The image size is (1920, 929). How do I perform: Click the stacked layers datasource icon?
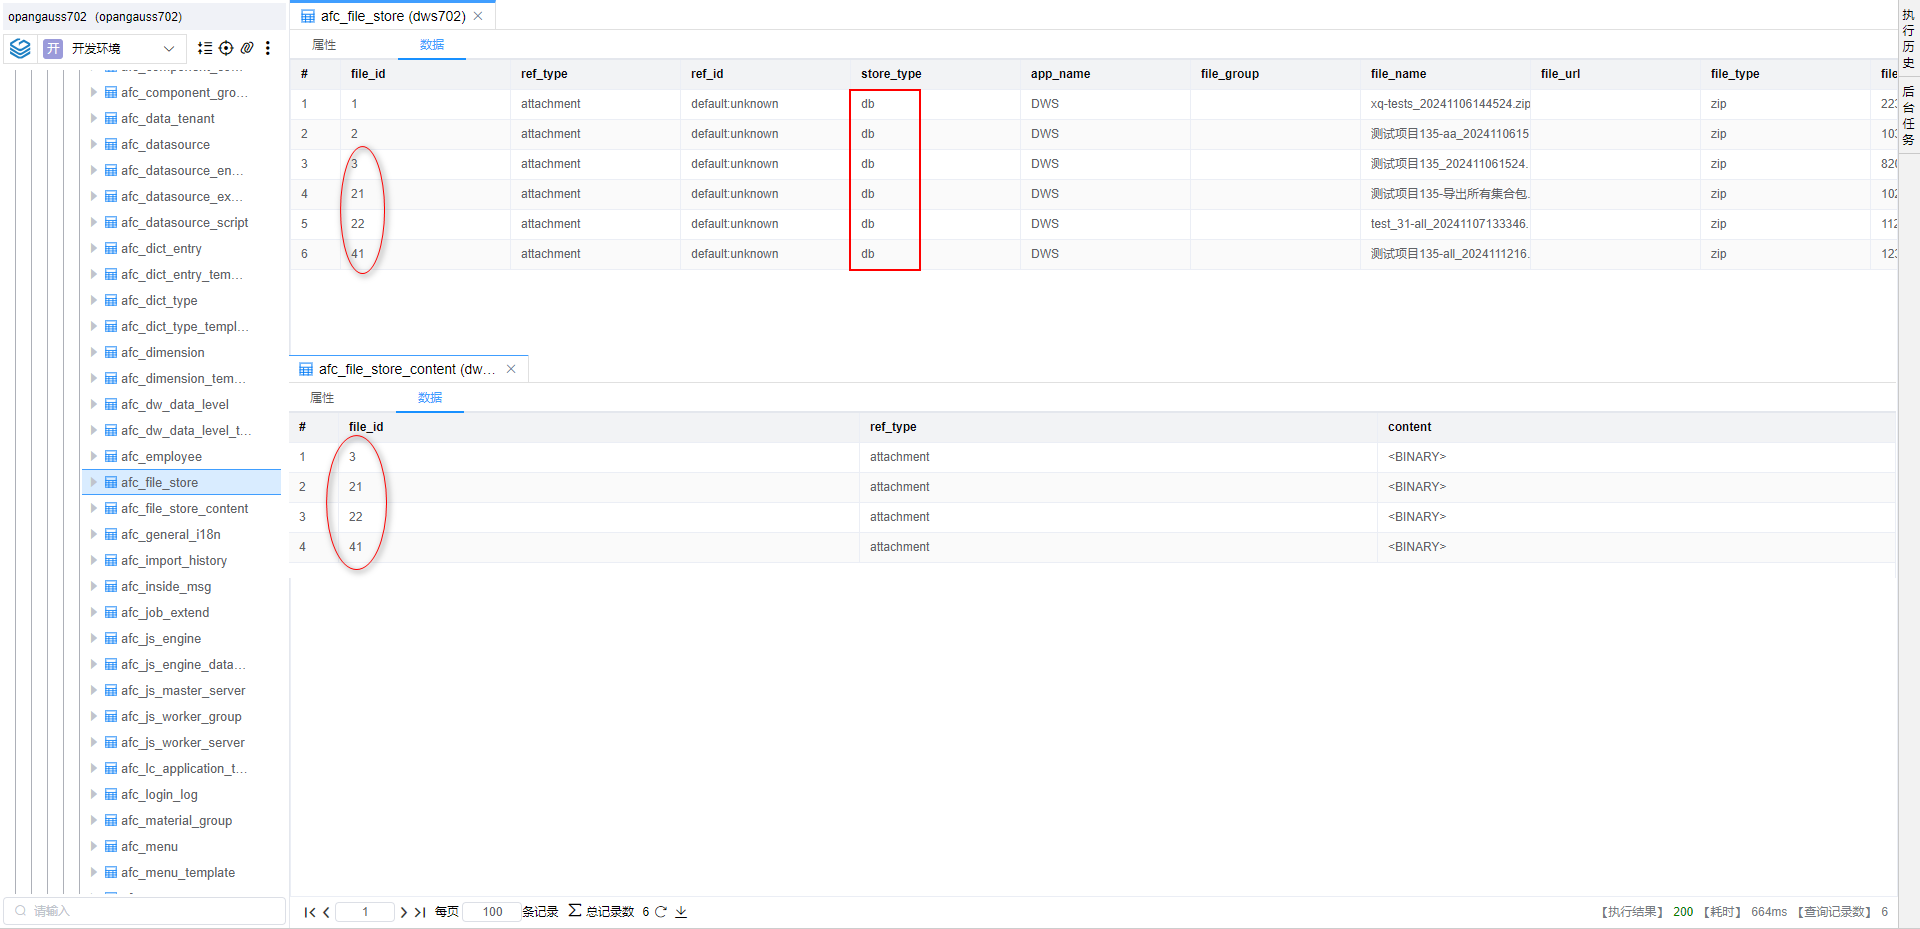click(x=20, y=48)
